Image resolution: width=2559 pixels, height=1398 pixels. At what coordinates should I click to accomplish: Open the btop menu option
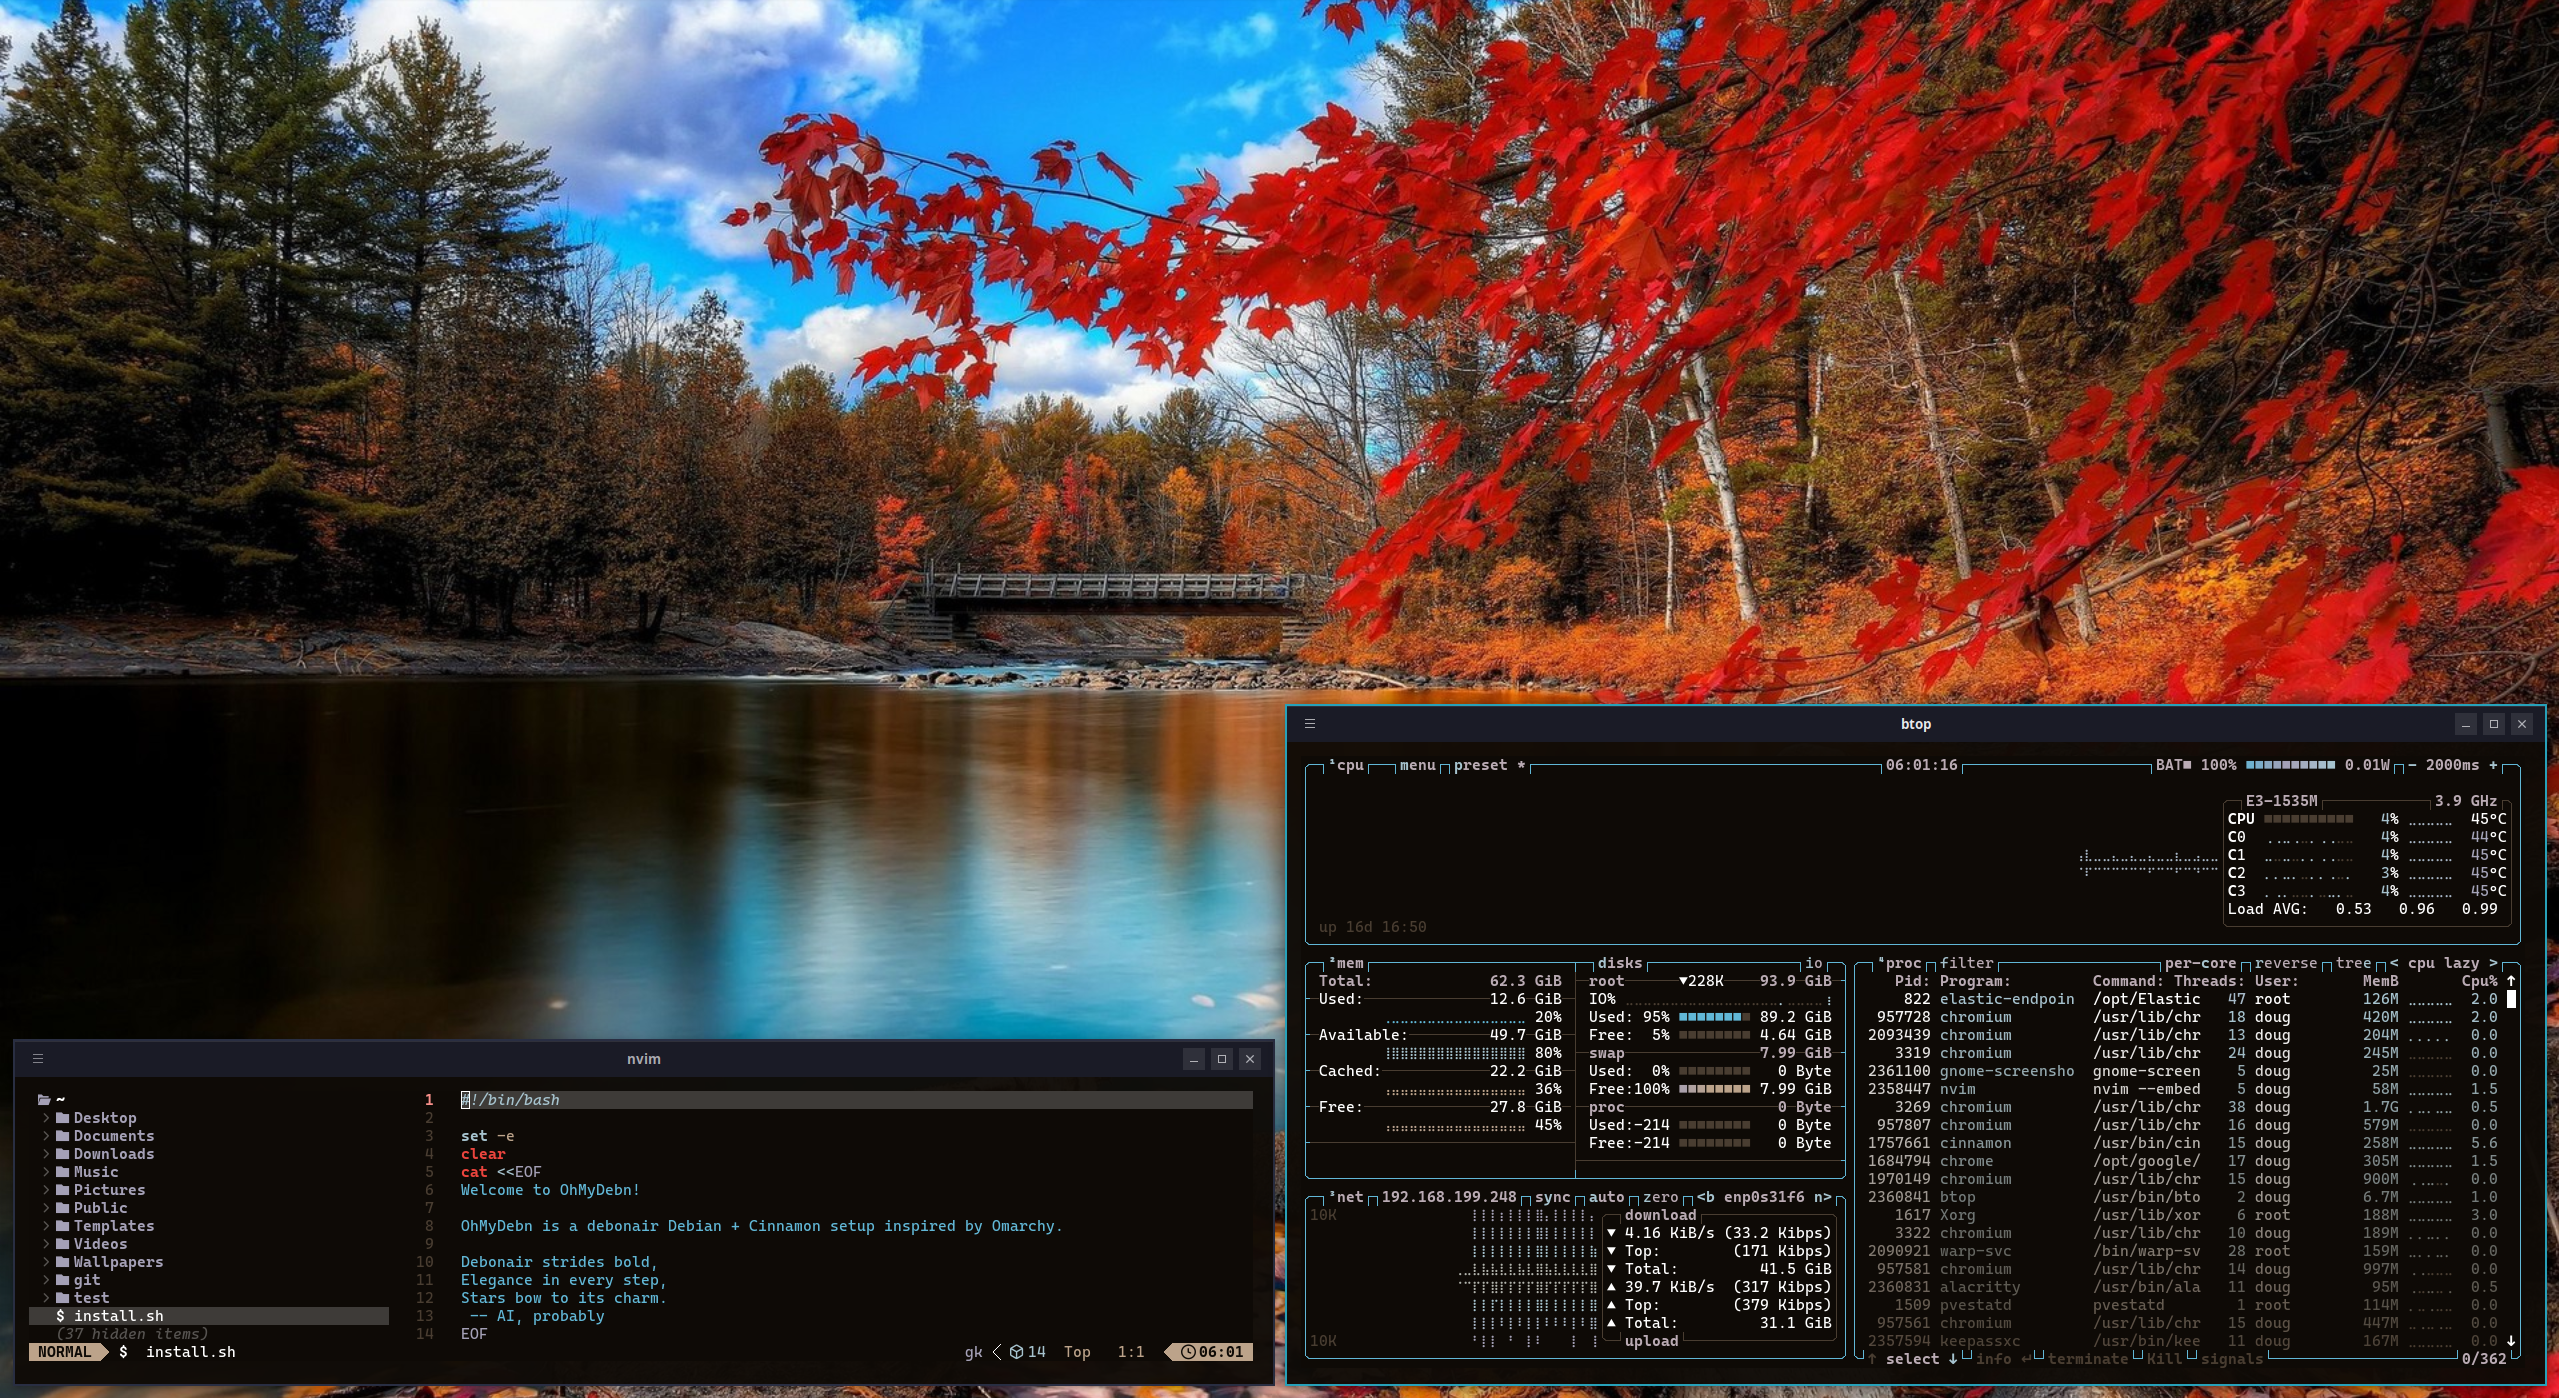pos(1417,765)
